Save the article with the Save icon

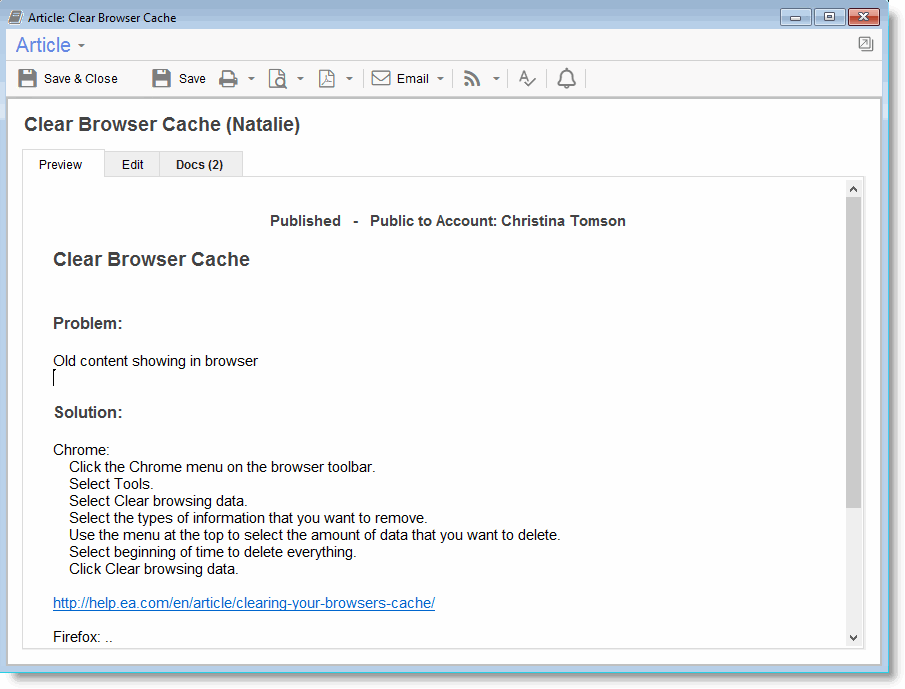(x=178, y=79)
